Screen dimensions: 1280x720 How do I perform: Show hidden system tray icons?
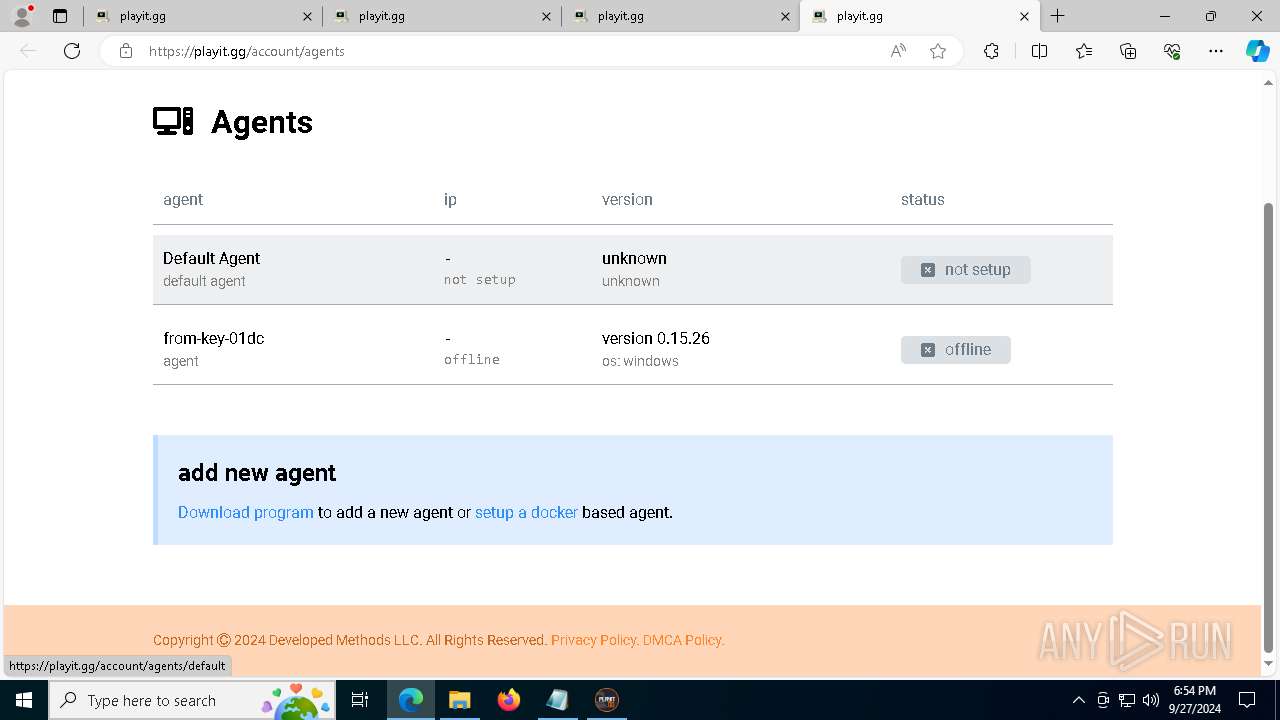tap(1078, 700)
